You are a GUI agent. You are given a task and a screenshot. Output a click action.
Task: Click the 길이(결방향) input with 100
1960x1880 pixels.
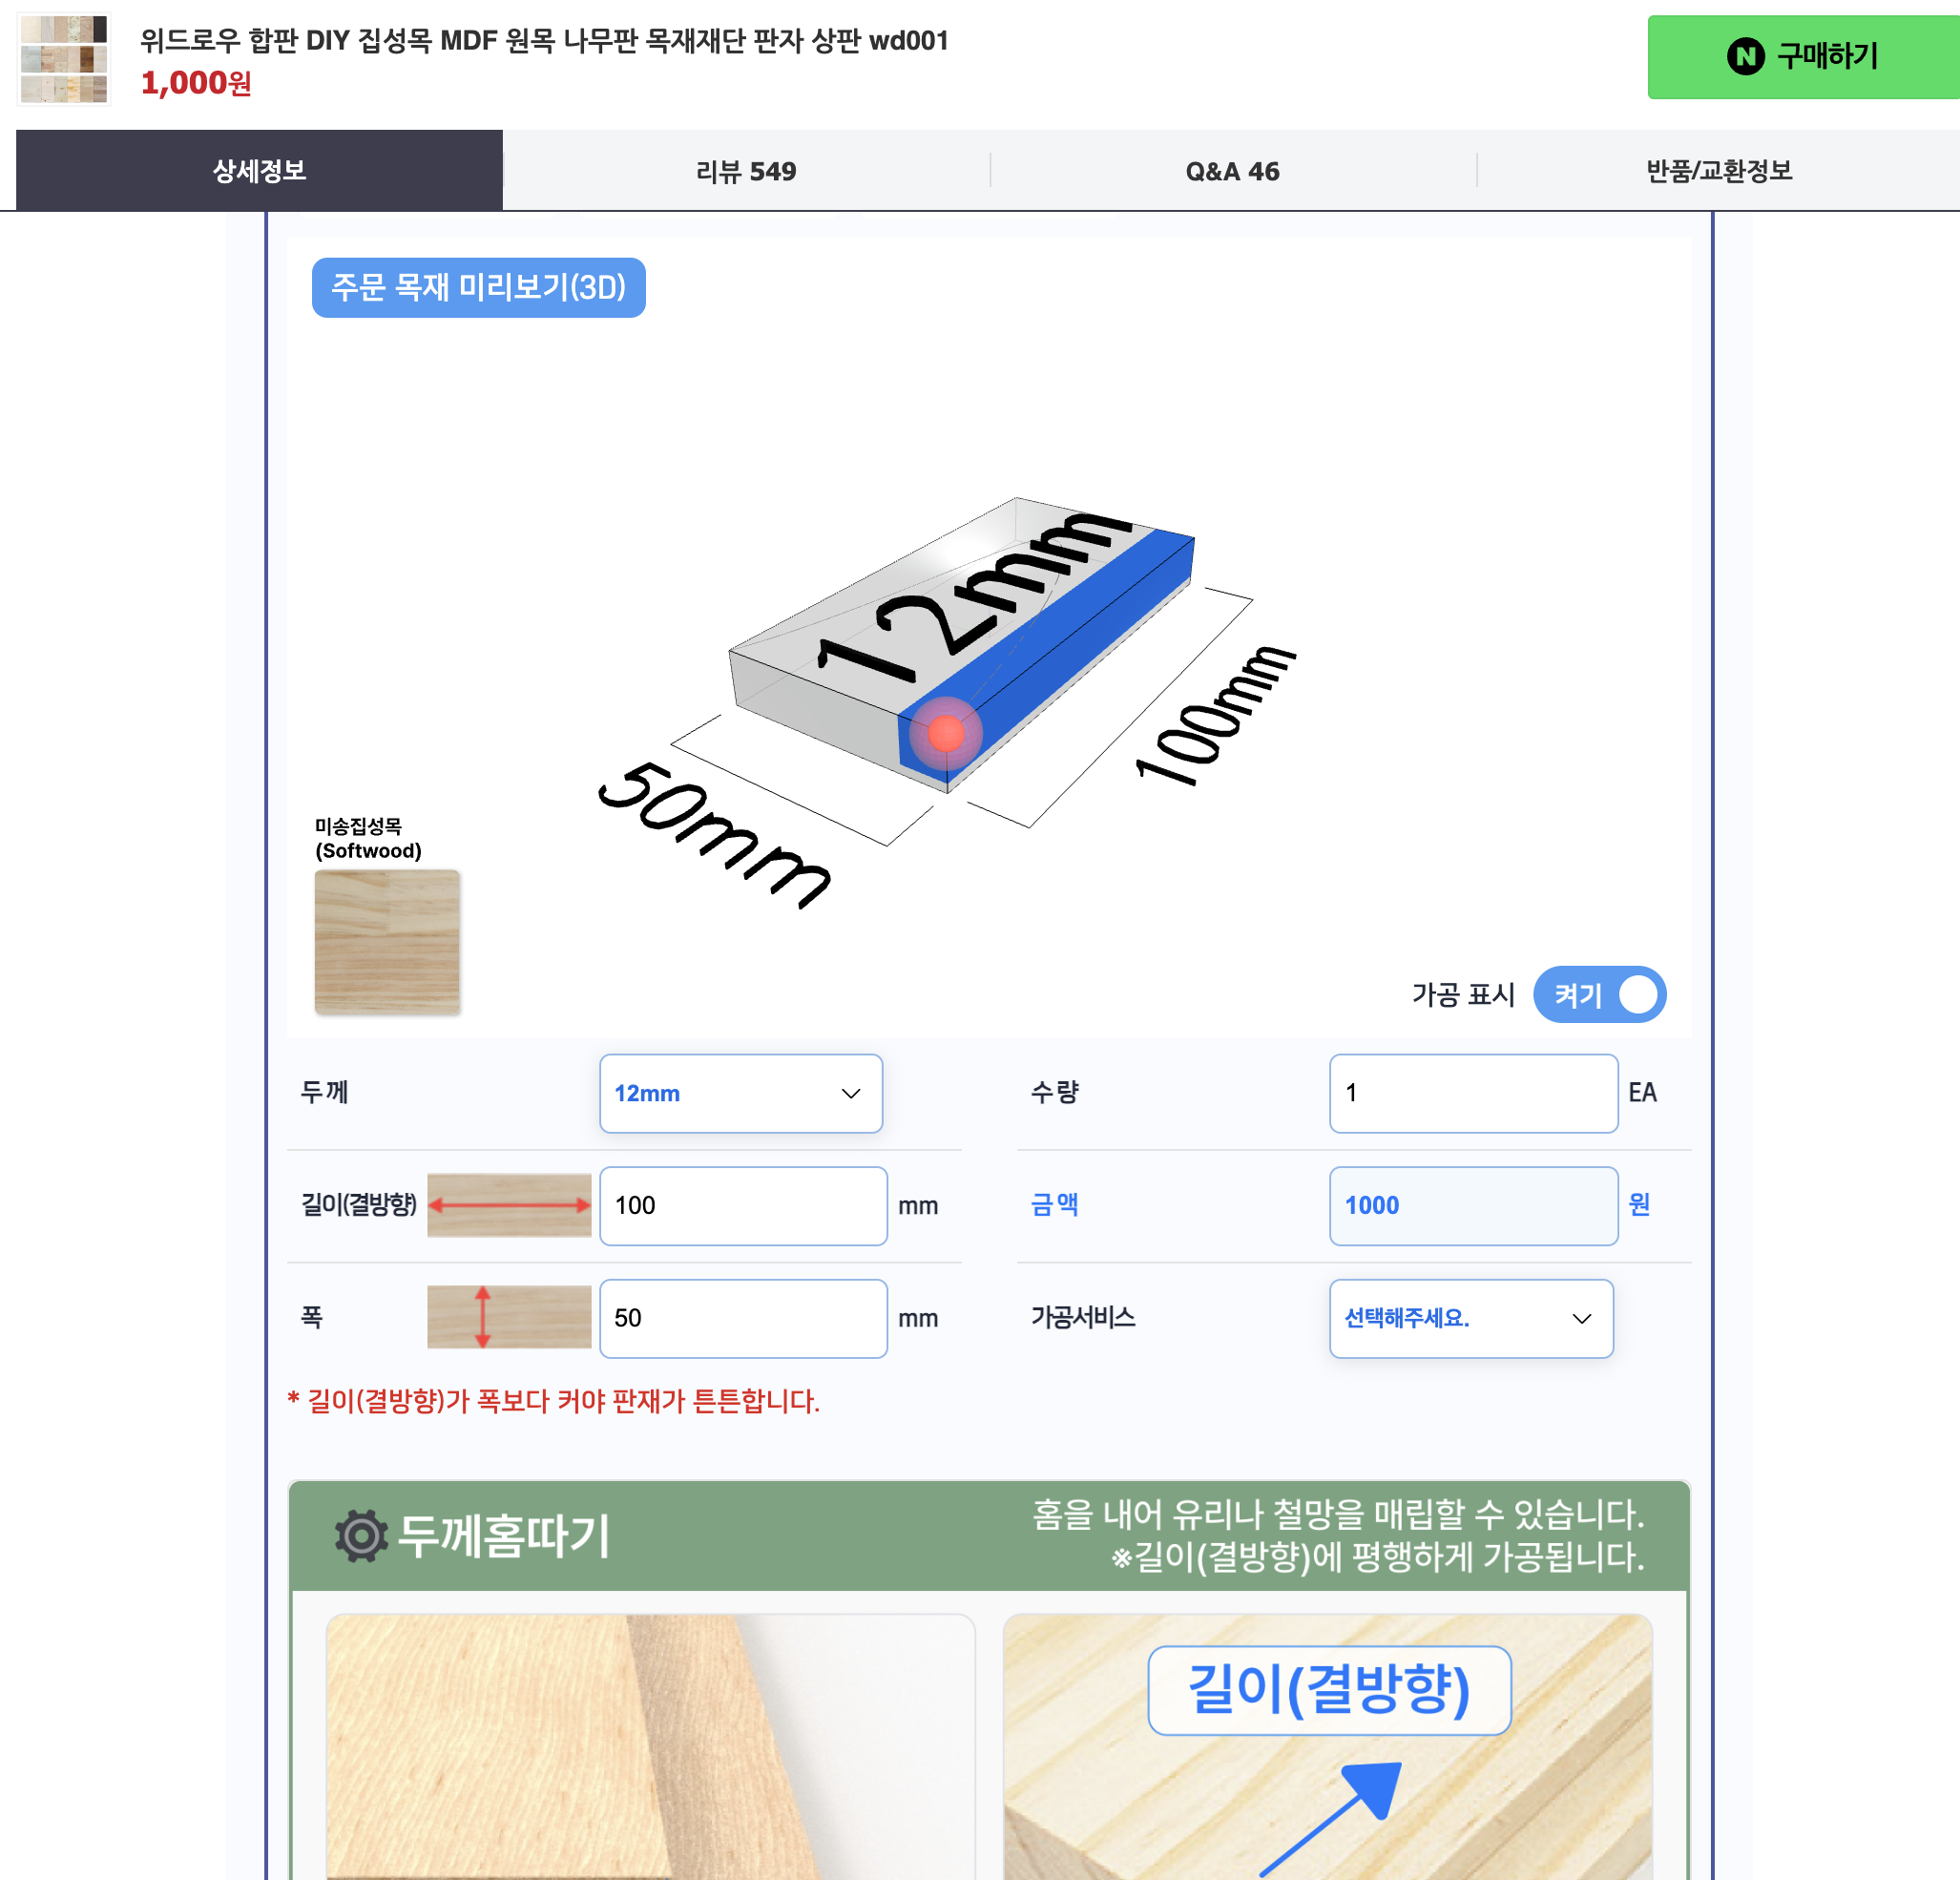(743, 1205)
